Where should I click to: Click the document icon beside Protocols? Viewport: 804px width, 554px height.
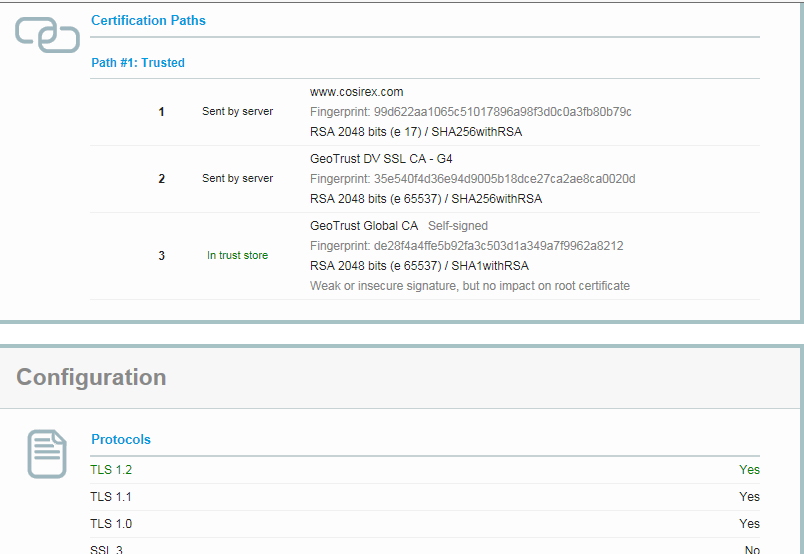(47, 454)
